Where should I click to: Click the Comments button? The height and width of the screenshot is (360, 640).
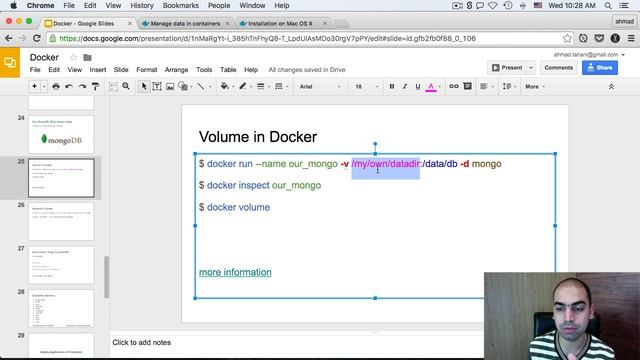tap(558, 68)
